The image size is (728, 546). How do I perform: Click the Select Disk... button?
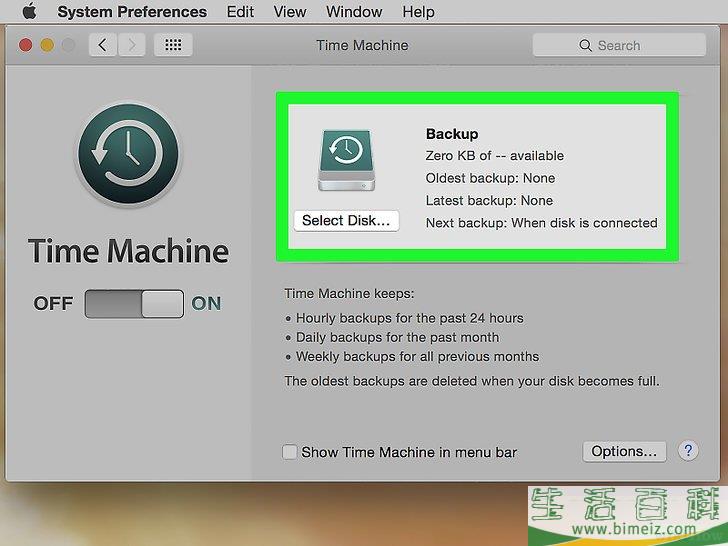point(346,221)
